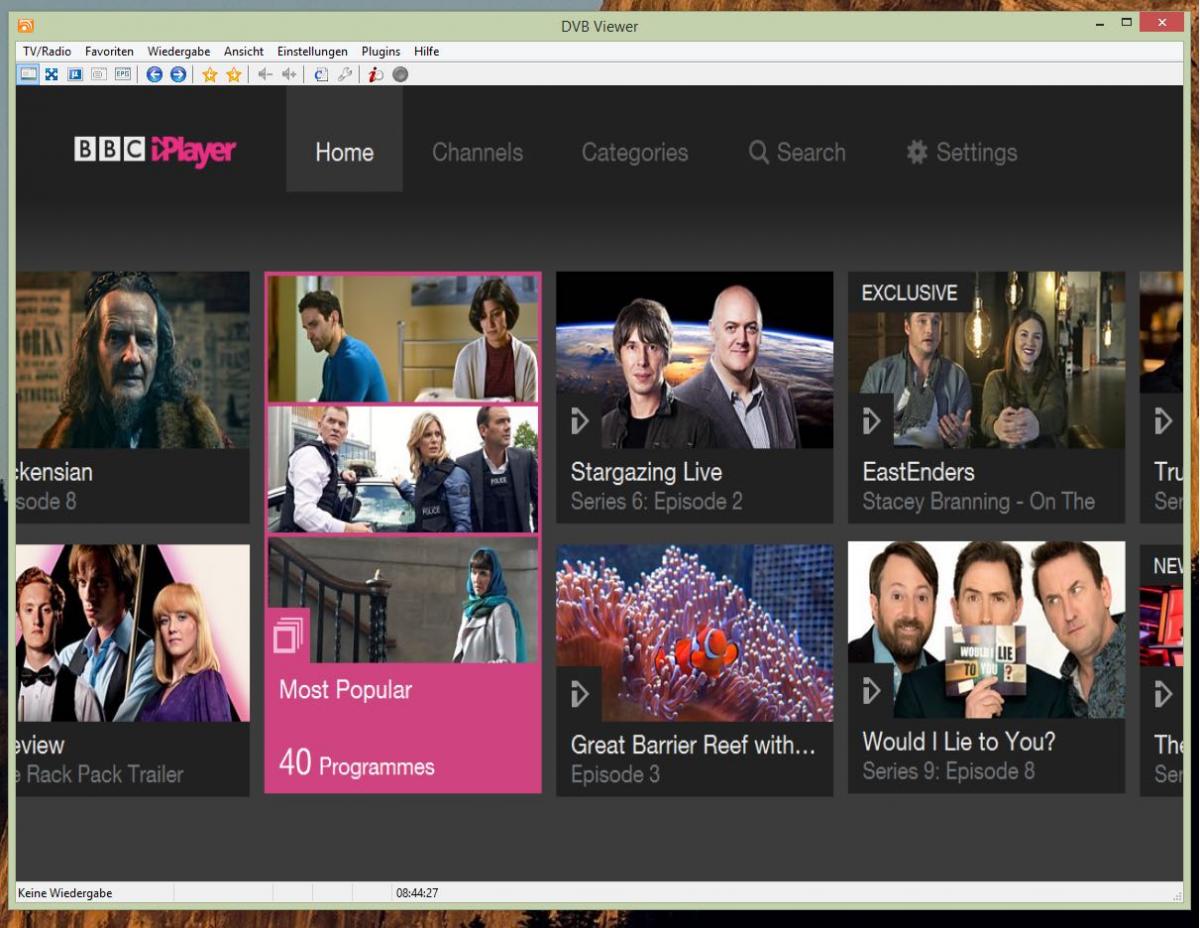Open the iPlayer Settings
The width and height of the screenshot is (1200, 928).
(x=962, y=152)
